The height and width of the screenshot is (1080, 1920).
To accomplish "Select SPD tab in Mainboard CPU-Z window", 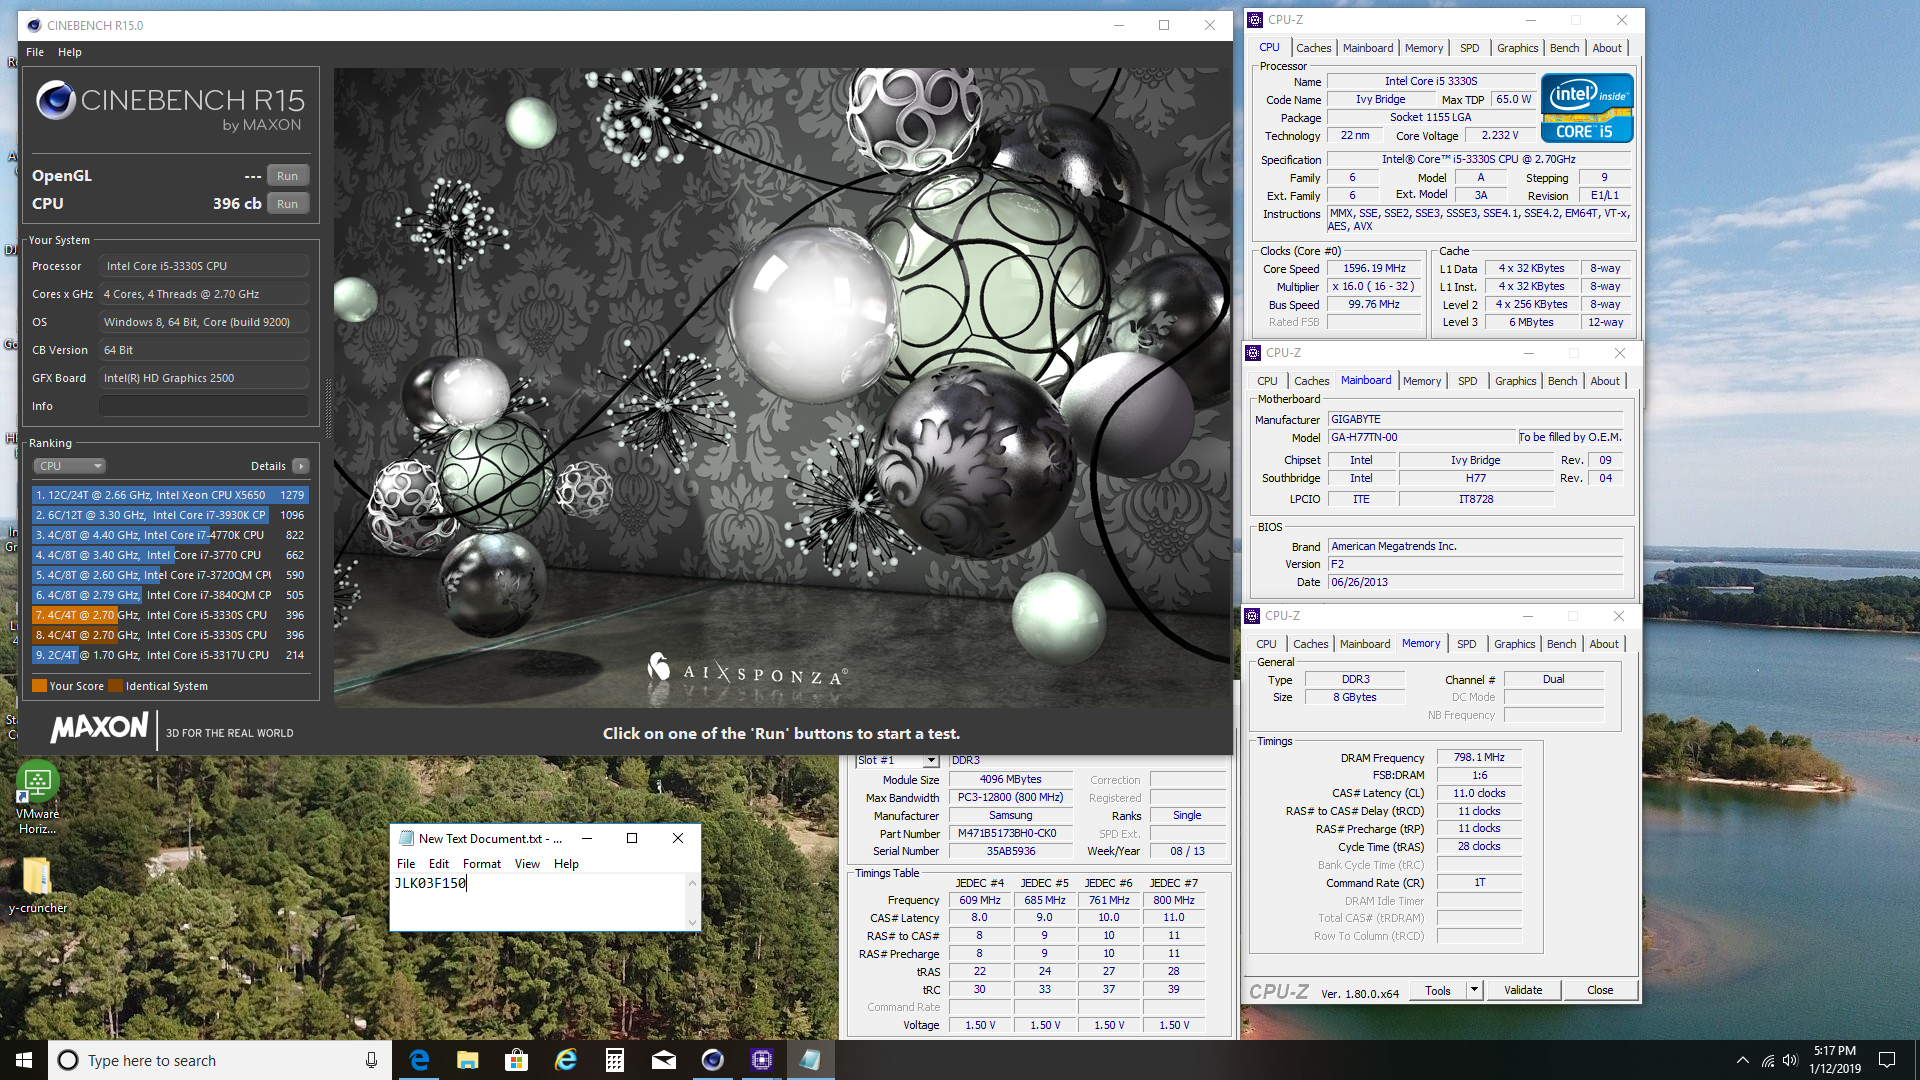I will point(1467,381).
